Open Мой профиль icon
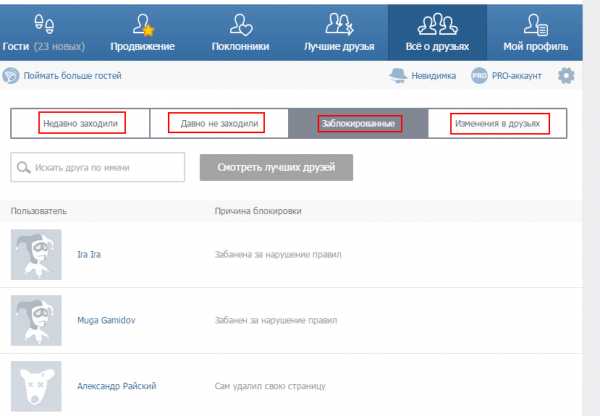This screenshot has width=600, height=416. (x=536, y=24)
